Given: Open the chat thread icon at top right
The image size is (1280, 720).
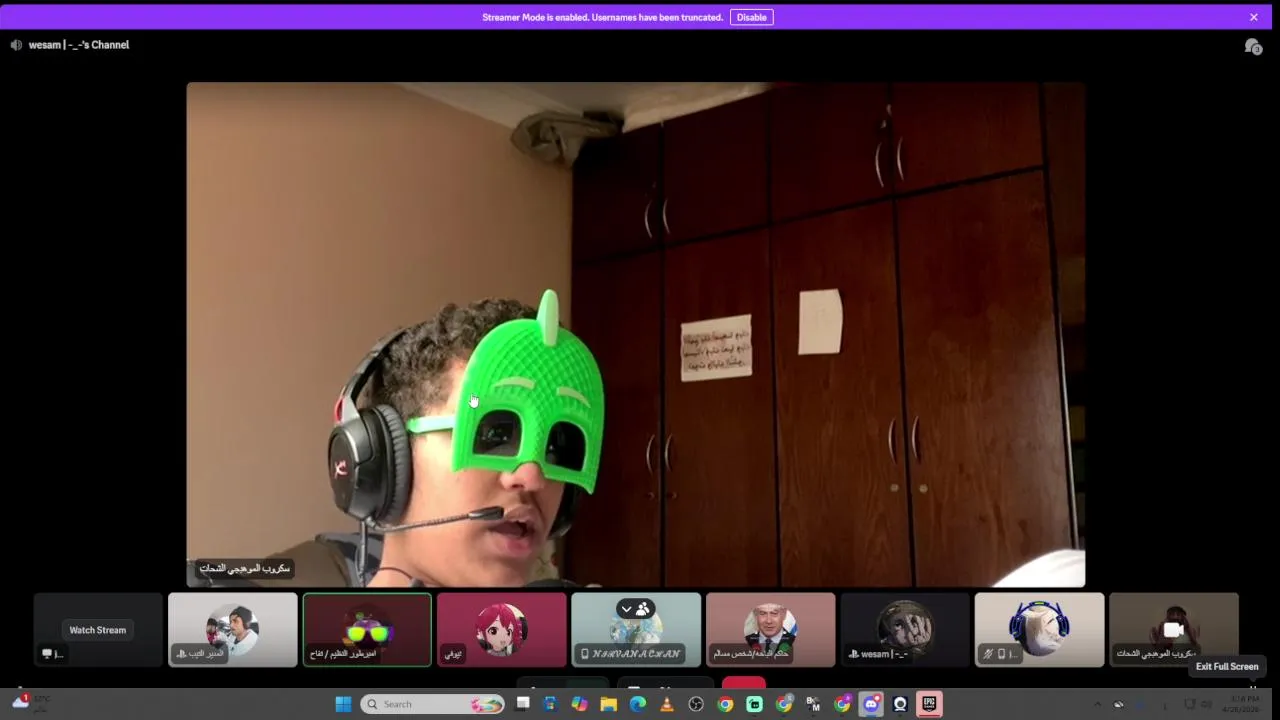Looking at the screenshot, I should (x=1252, y=46).
